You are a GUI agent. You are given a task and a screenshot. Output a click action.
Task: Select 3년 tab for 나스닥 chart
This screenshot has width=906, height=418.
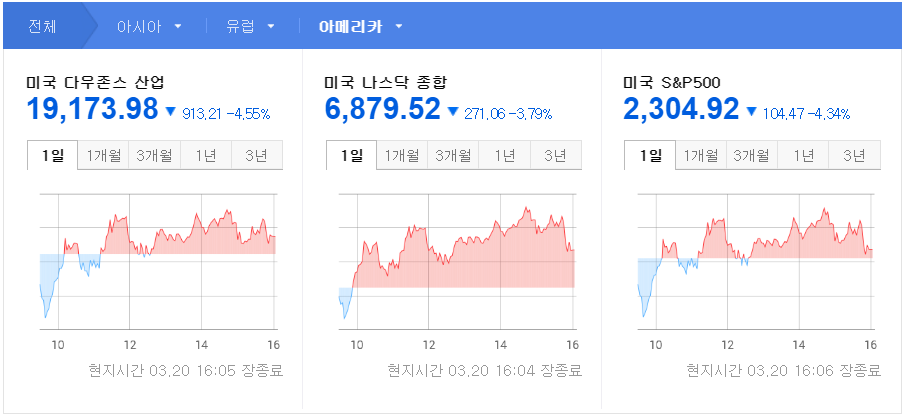point(555,155)
